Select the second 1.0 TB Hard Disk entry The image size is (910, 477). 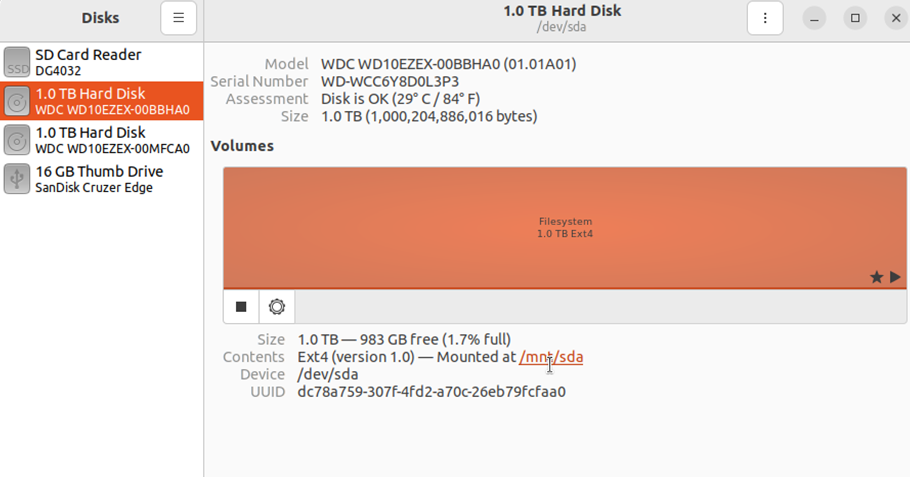point(102,140)
